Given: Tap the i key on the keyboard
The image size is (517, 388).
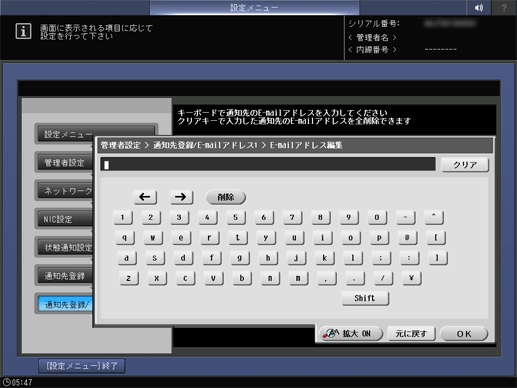Looking at the screenshot, I should pyautogui.click(x=322, y=238).
